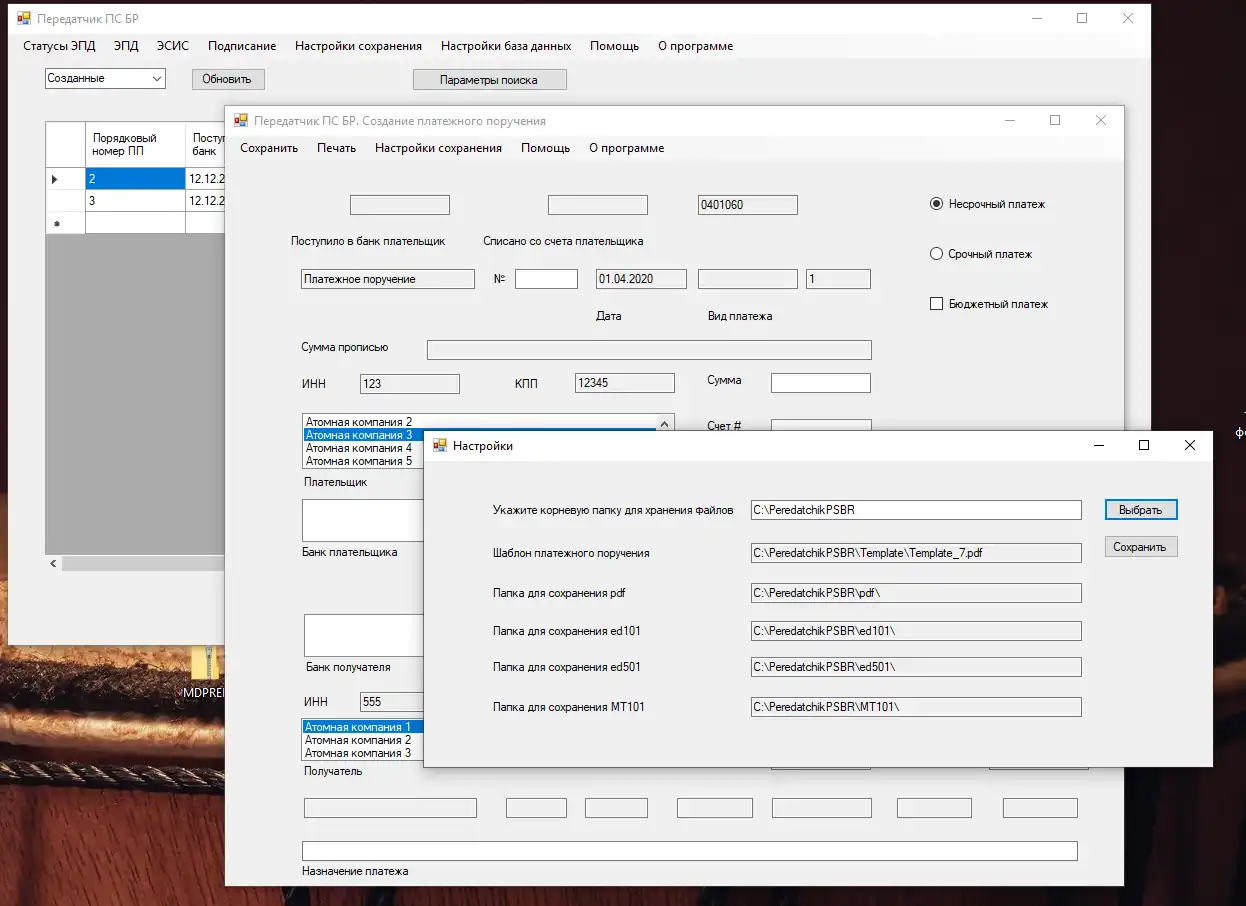
Task: Minimize the Настройки window
Action: point(1099,445)
